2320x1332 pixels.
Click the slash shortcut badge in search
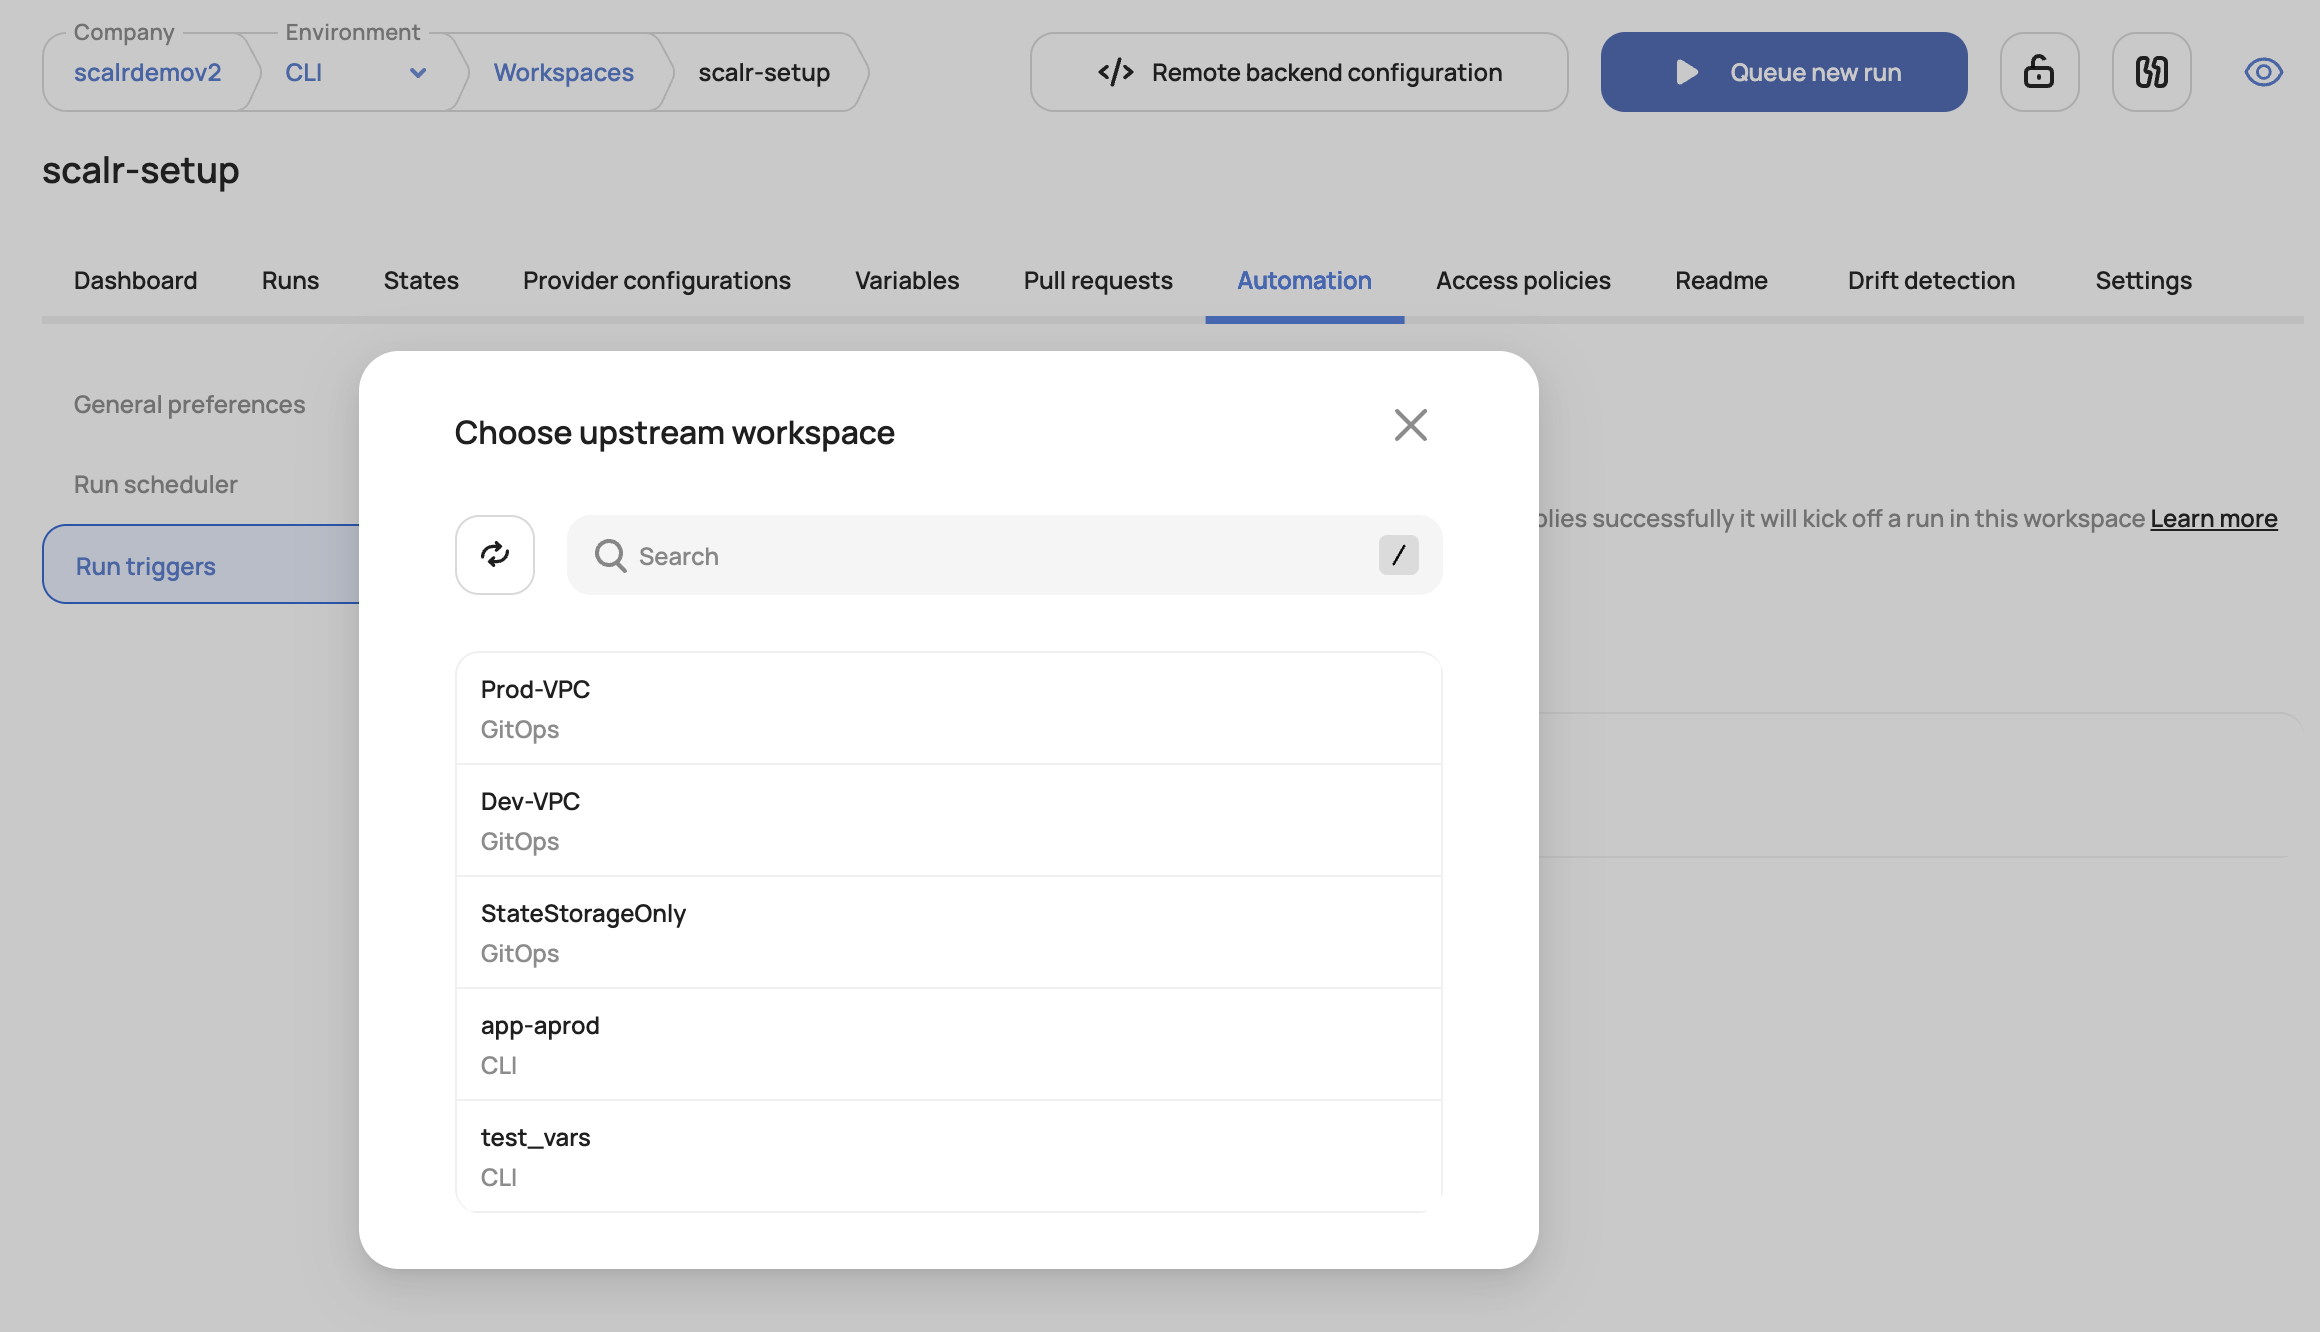point(1398,555)
